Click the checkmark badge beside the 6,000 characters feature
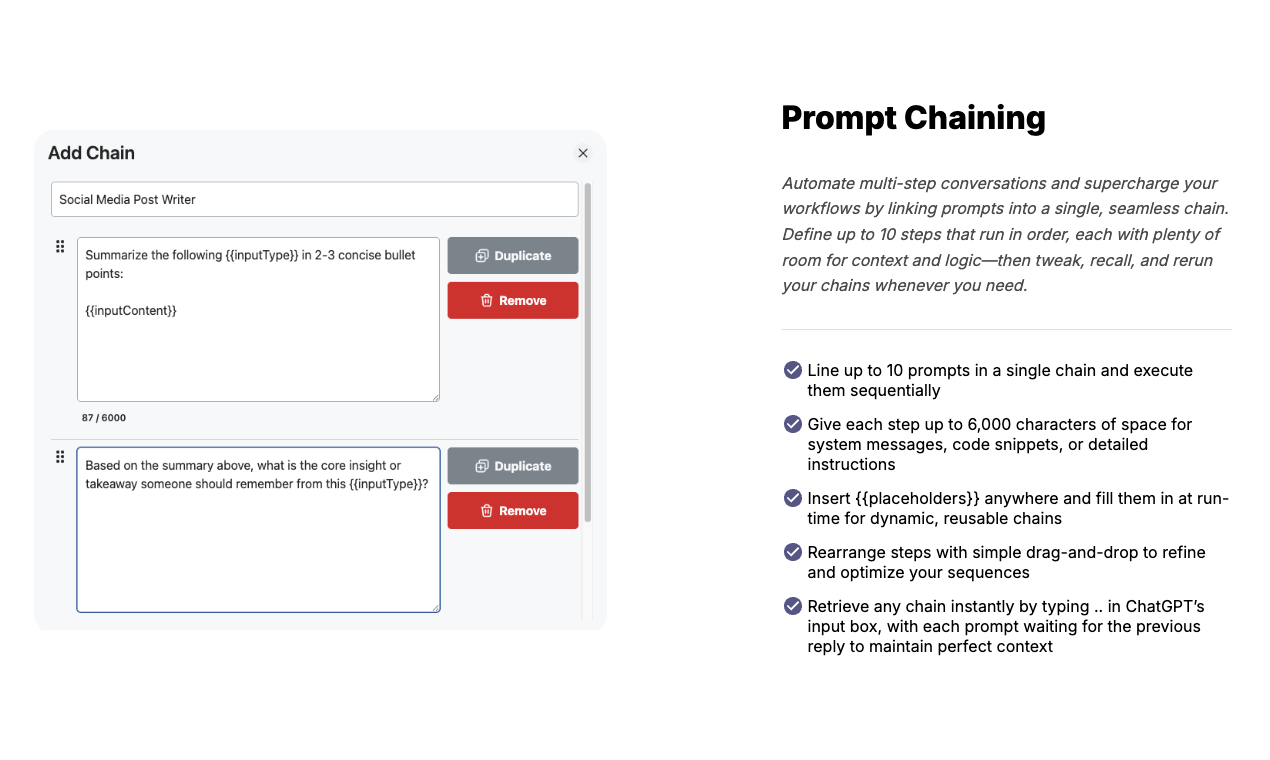1270x760 pixels. [792, 423]
